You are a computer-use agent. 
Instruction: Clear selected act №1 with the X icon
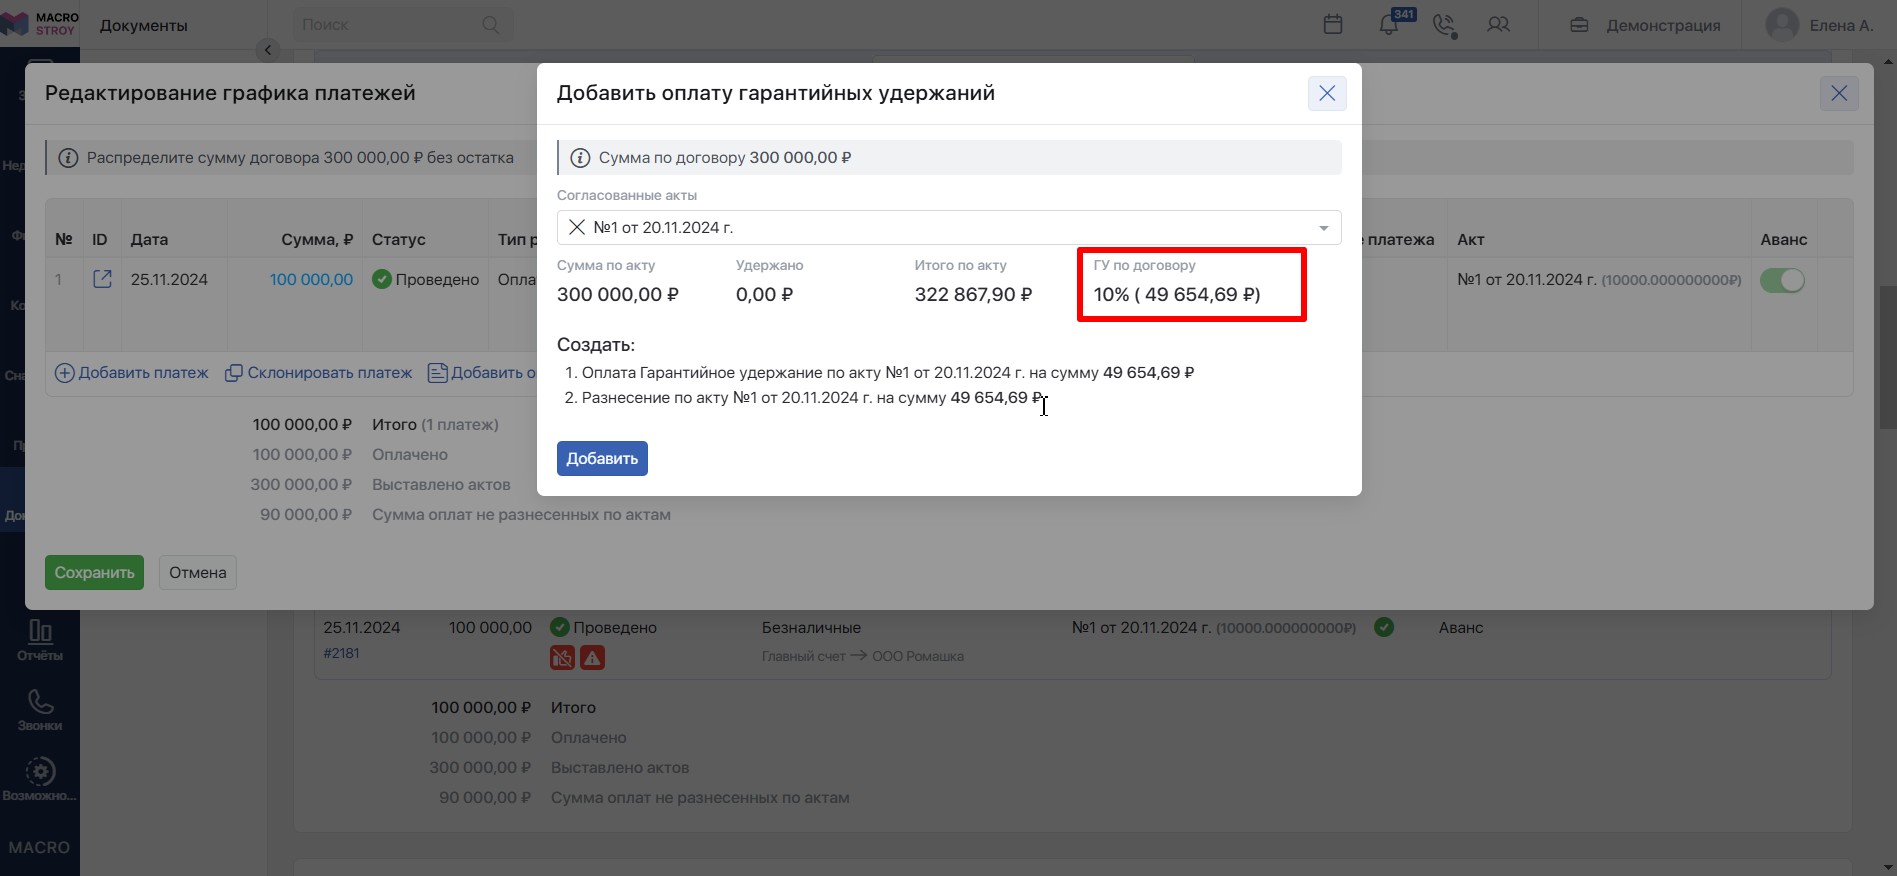577,227
